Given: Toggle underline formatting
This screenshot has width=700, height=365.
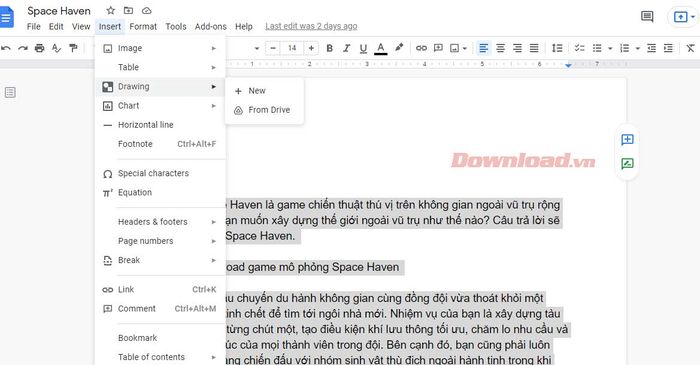Looking at the screenshot, I should [x=363, y=48].
